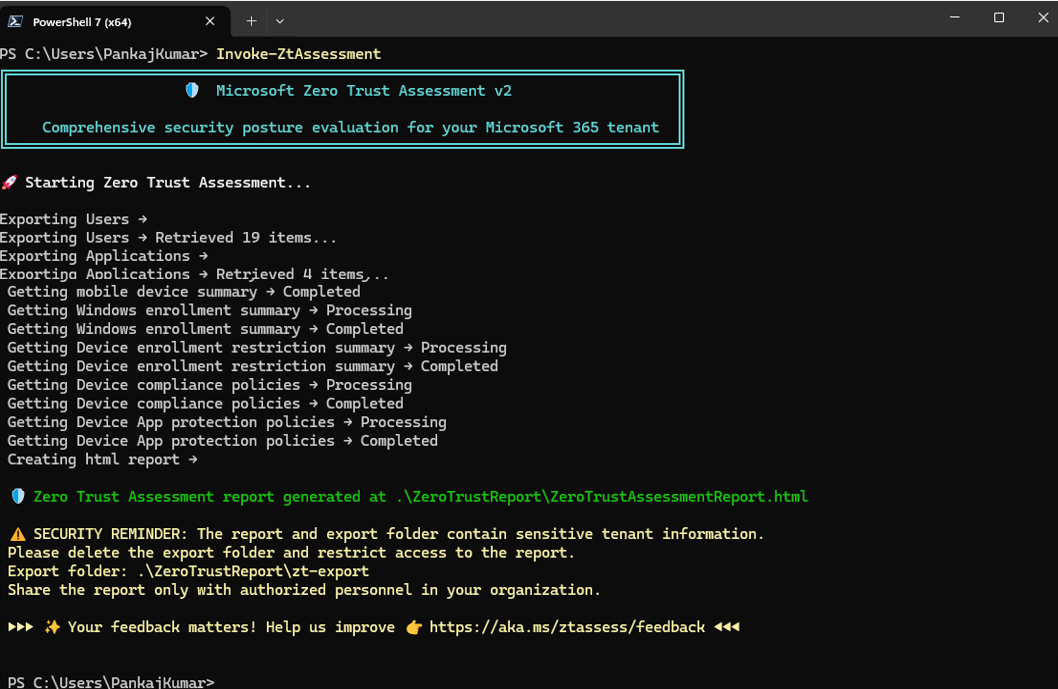Open a new tab with the plus button

251,21
